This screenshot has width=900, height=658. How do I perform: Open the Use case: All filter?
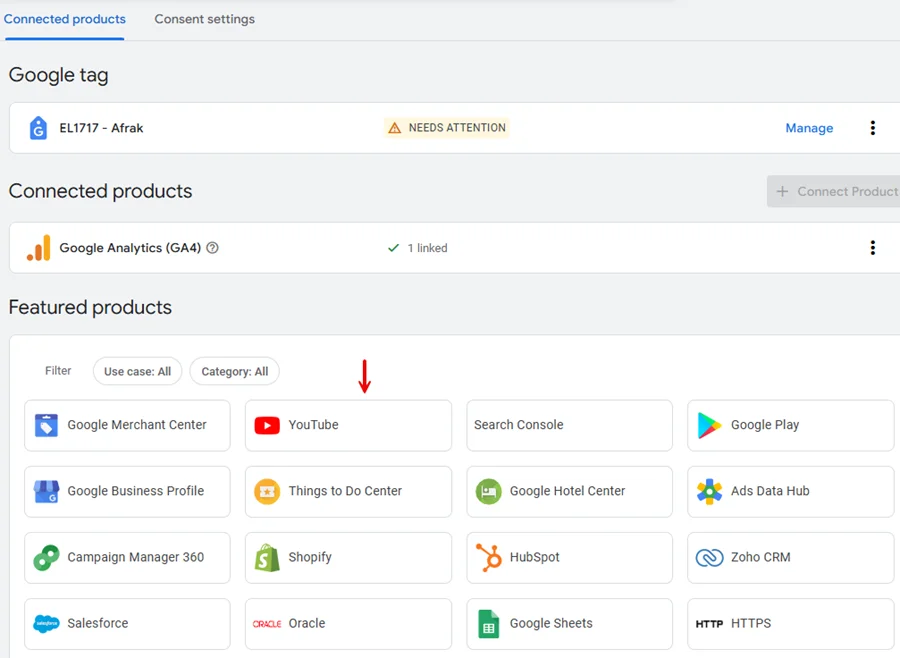pos(137,371)
